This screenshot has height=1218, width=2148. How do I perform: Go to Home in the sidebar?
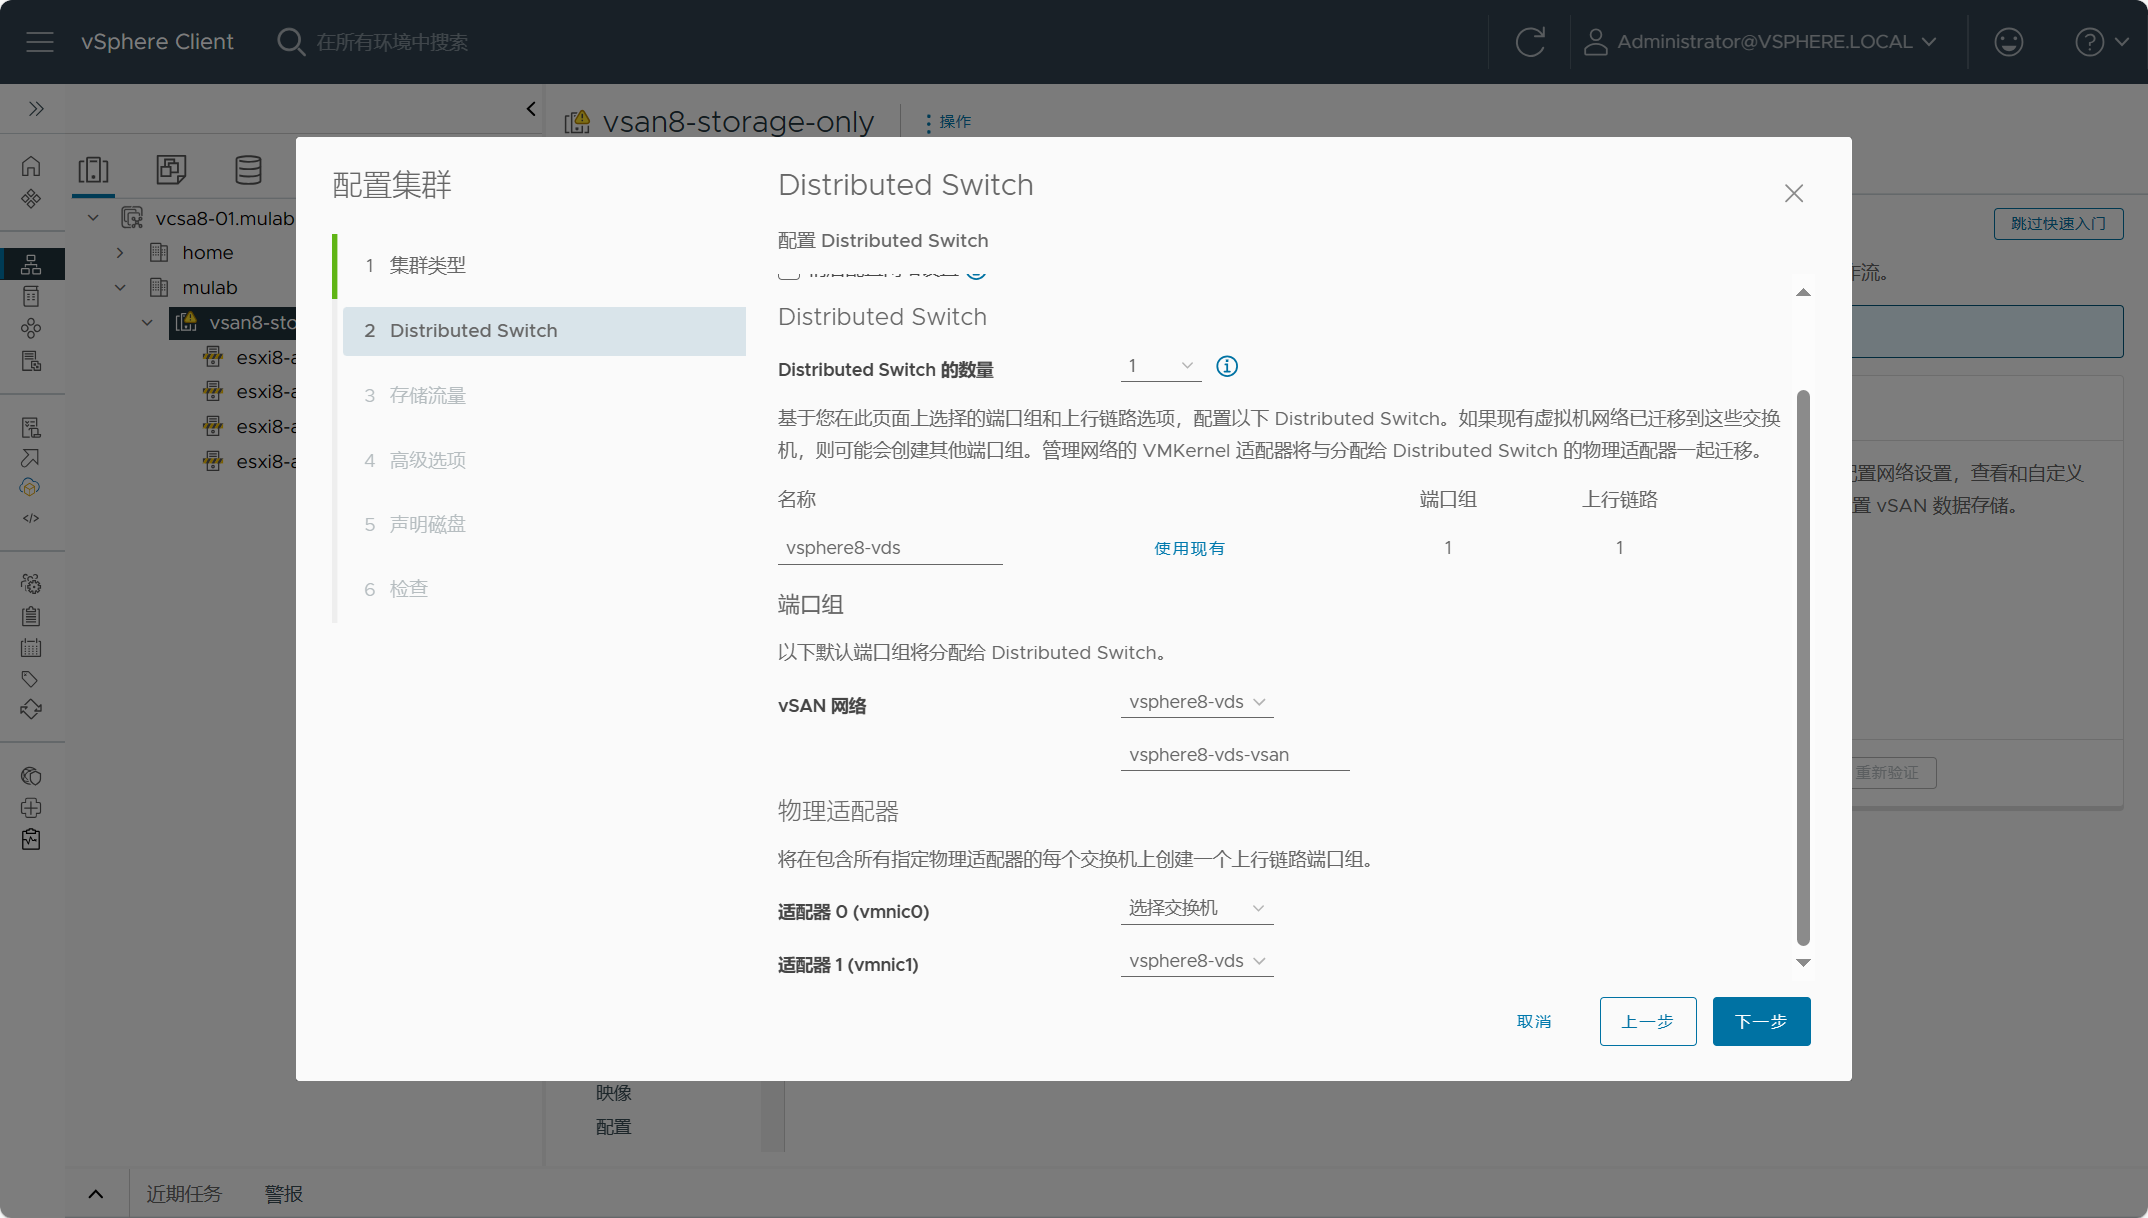[x=31, y=166]
